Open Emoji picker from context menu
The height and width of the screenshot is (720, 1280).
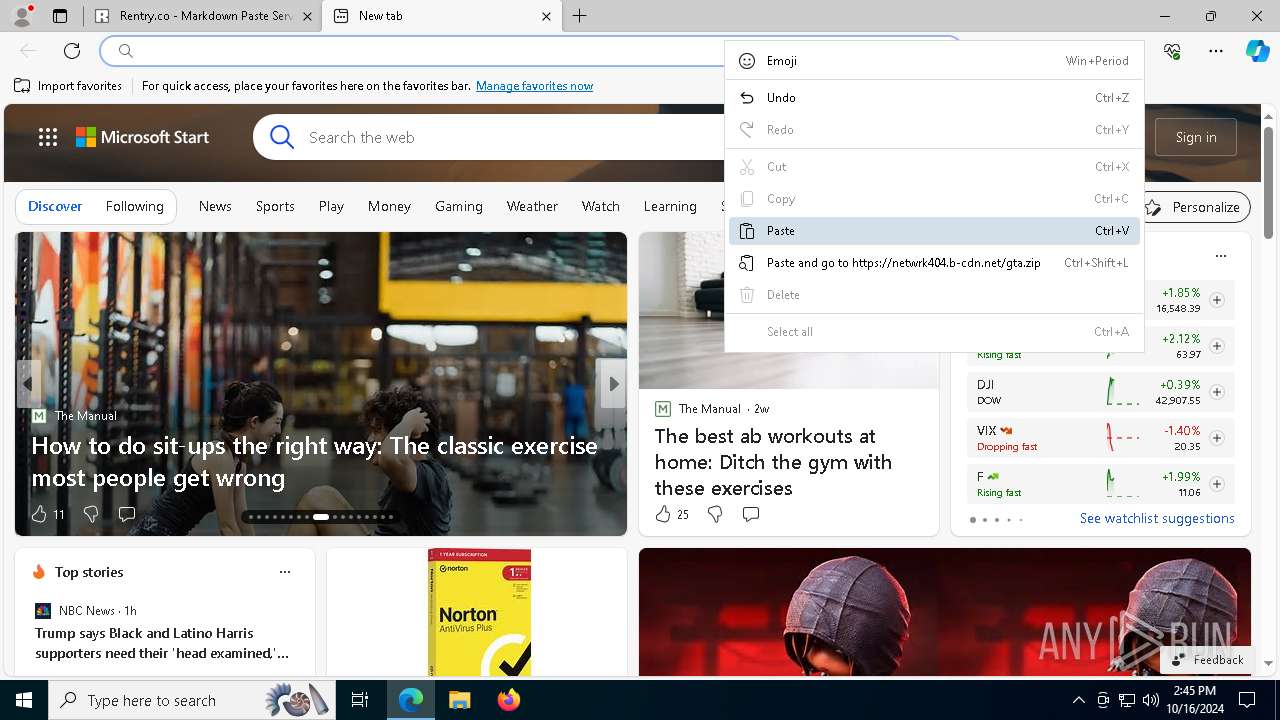tap(934, 61)
